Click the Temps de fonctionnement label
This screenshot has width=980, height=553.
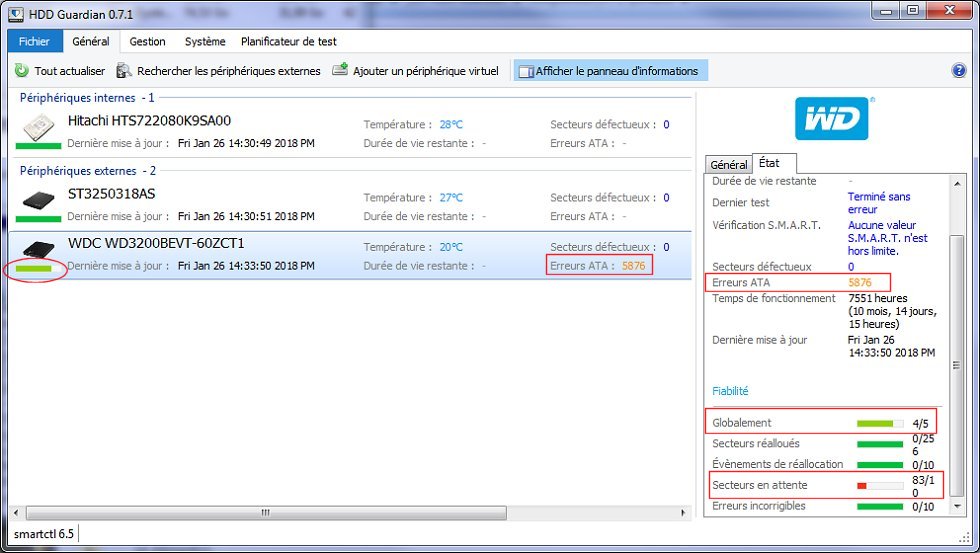point(774,299)
